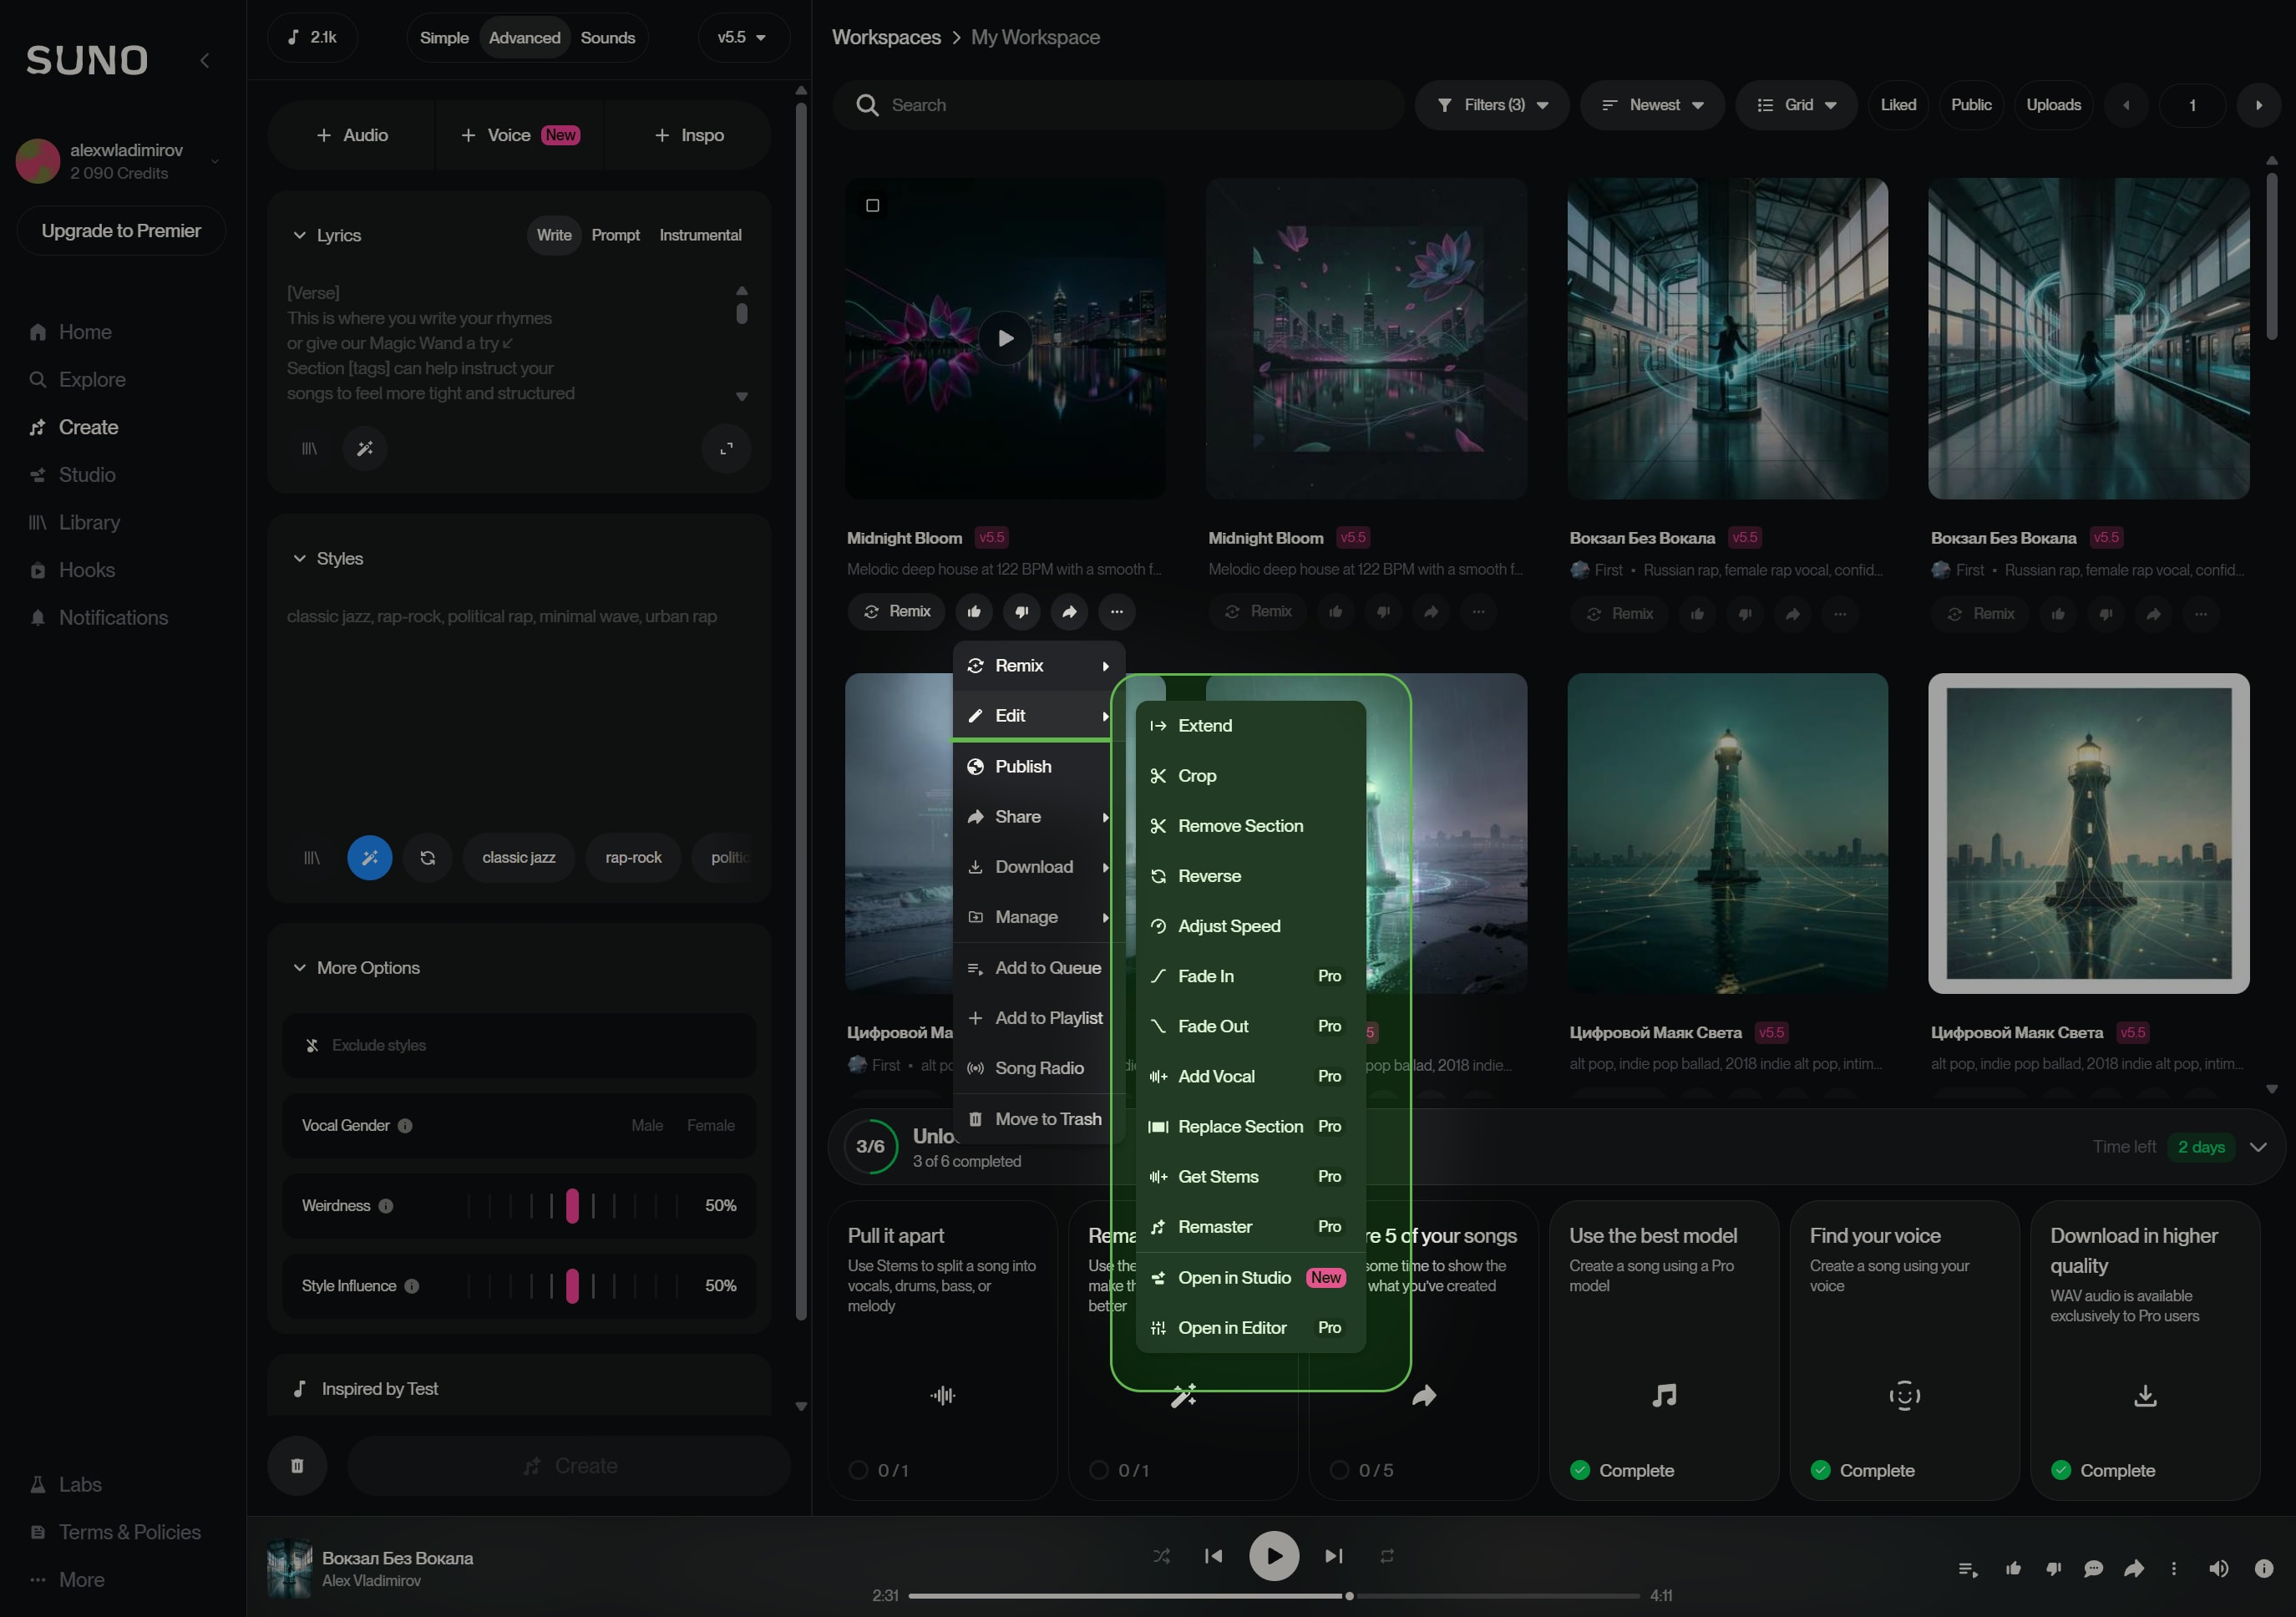Choose Extend from the Edit submenu
Image resolution: width=2296 pixels, height=1617 pixels.
pyautogui.click(x=1251, y=726)
